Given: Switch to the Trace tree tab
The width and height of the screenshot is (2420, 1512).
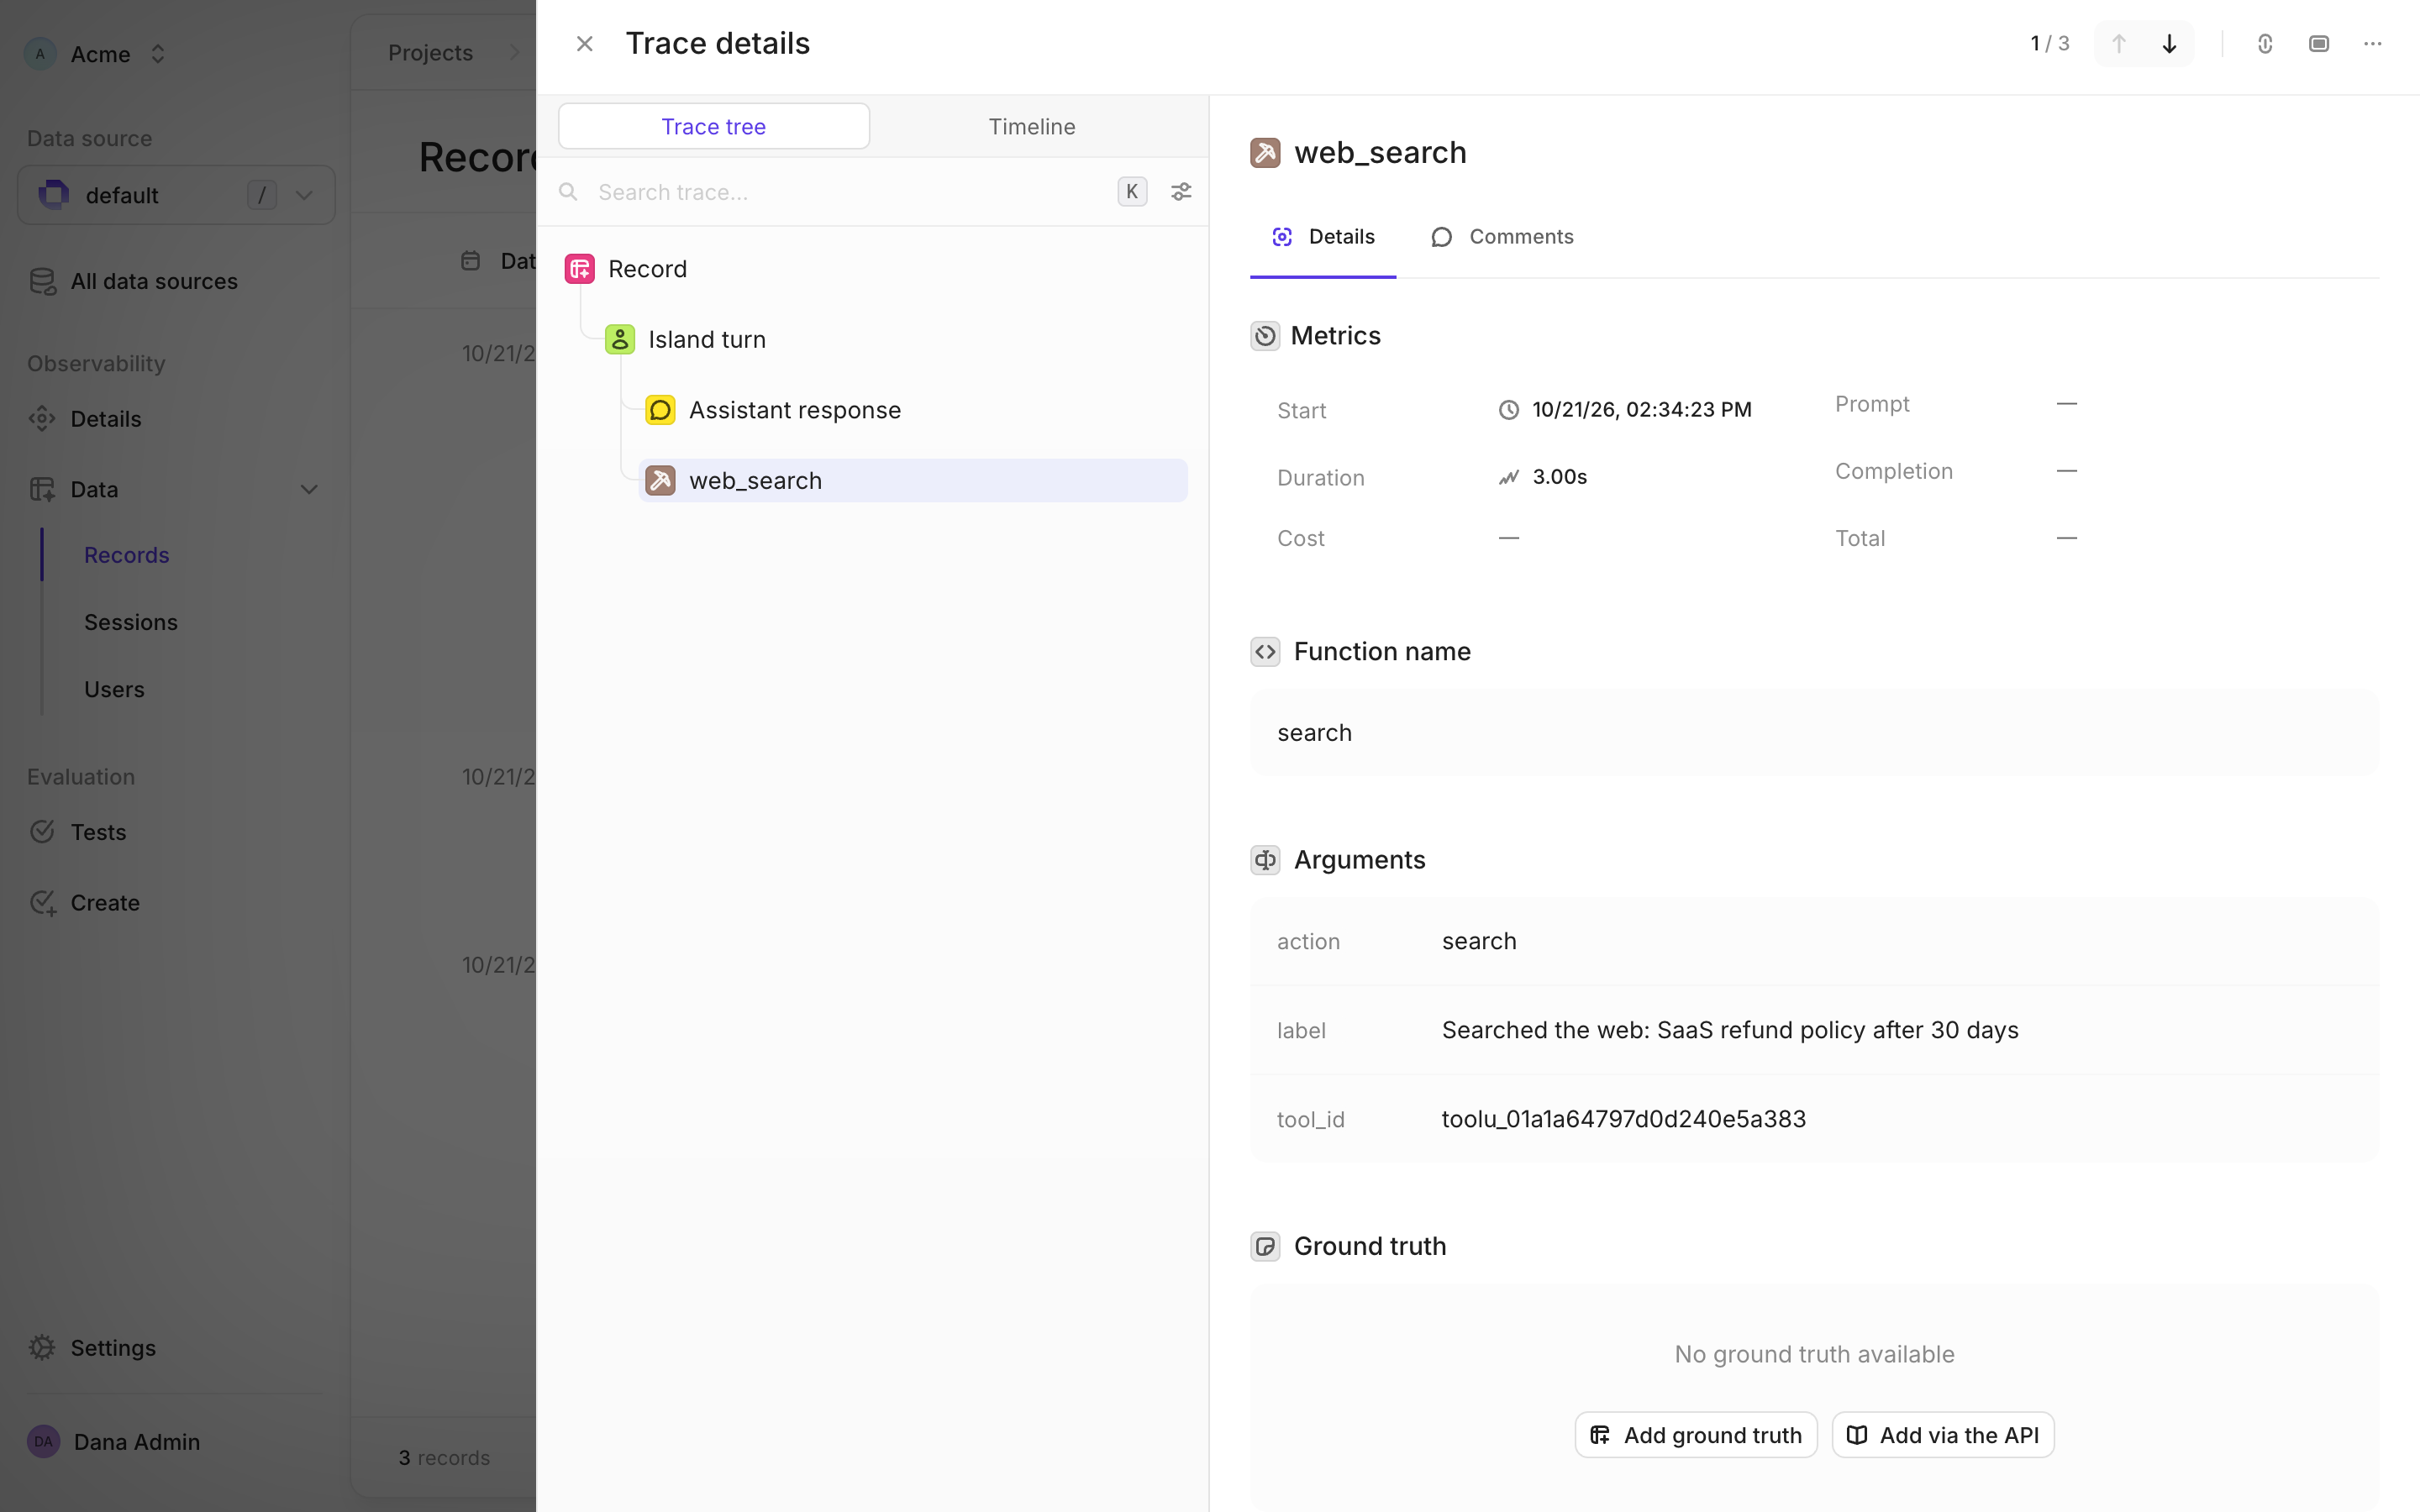Looking at the screenshot, I should coord(713,126).
